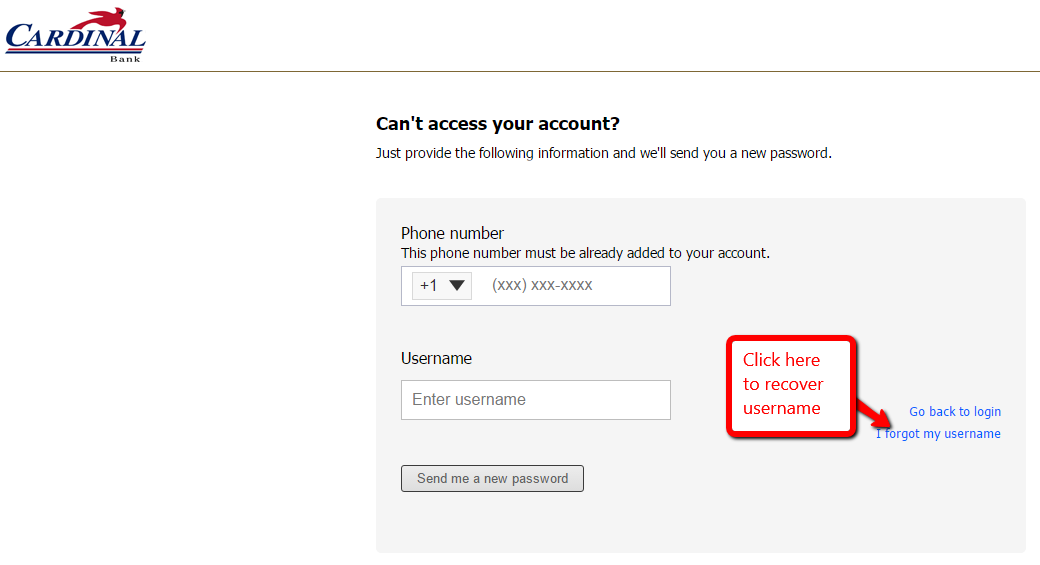Open the I forgot my username link
Image resolution: width=1040 pixels, height=565 pixels.
pyautogui.click(x=938, y=434)
